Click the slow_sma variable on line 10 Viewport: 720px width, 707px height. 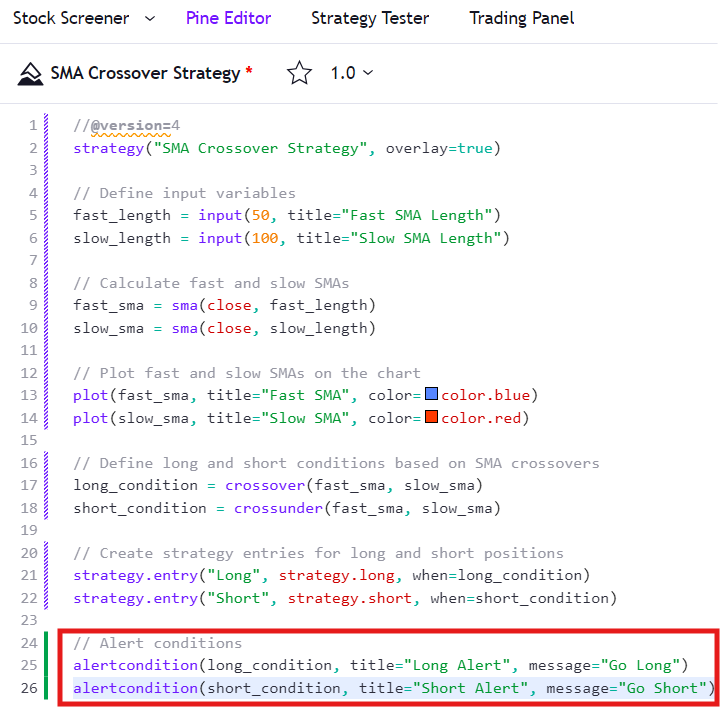pos(108,329)
